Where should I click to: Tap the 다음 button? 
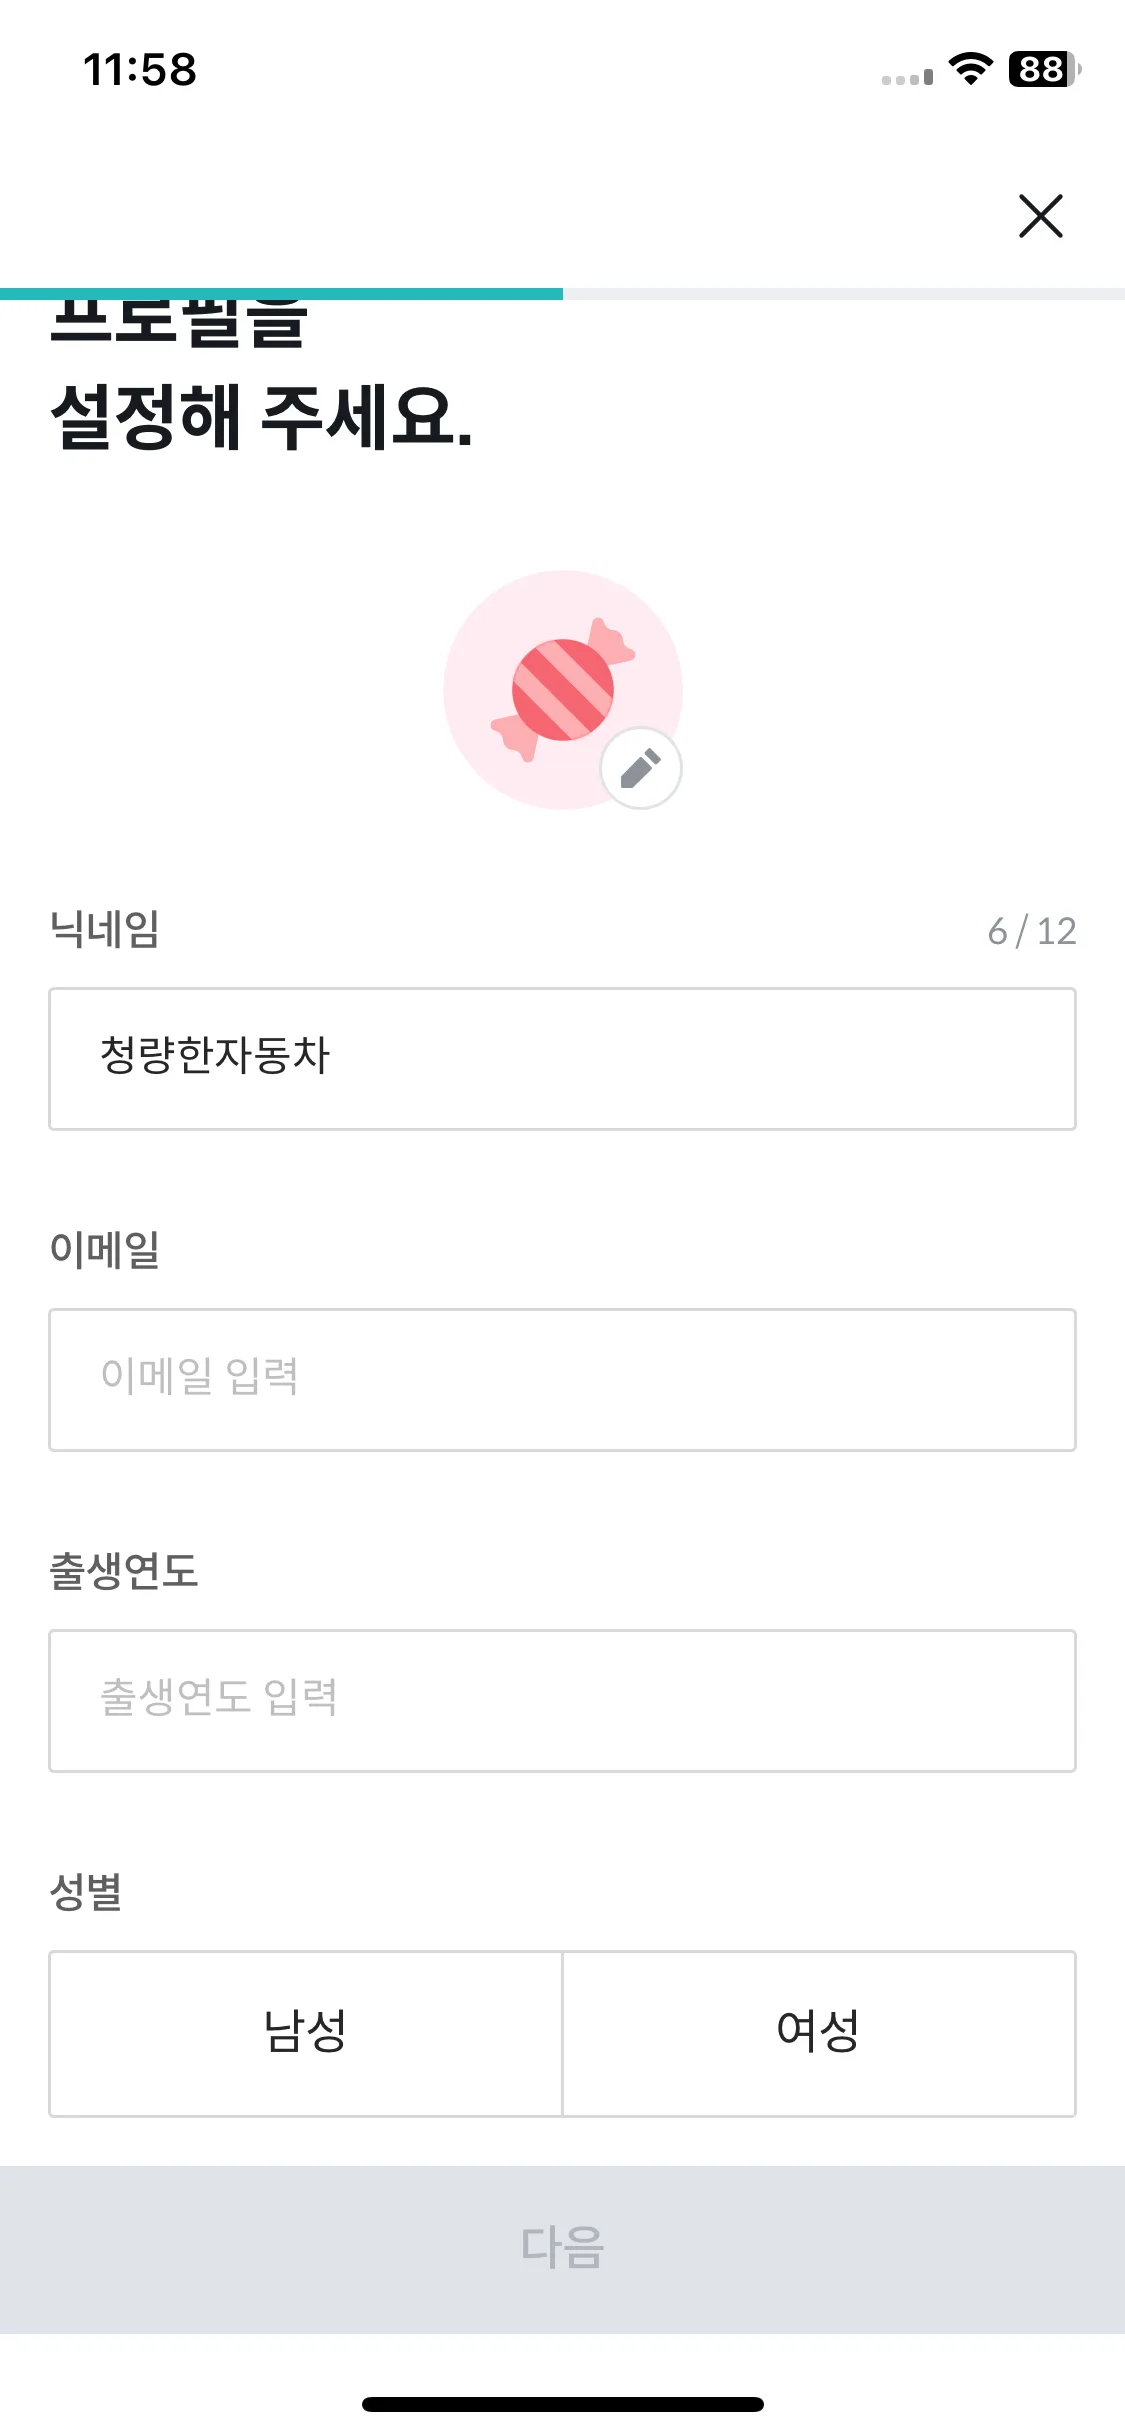562,2249
